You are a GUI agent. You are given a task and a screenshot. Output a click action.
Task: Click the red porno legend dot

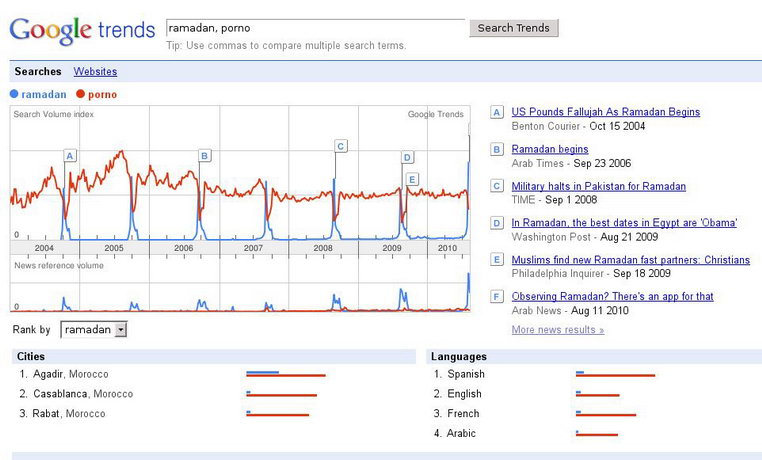pos(81,94)
